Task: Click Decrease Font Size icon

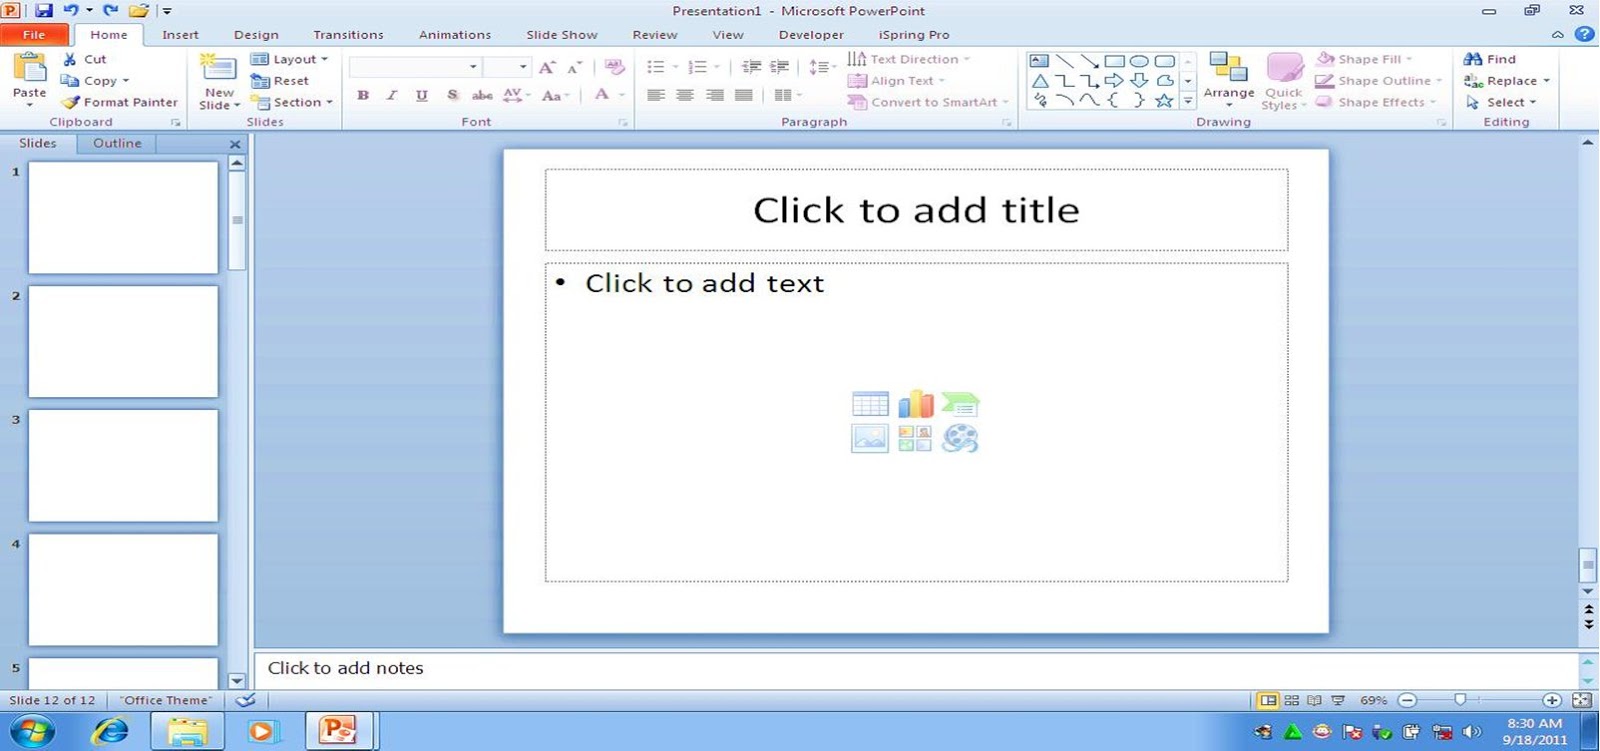Action: tap(574, 67)
